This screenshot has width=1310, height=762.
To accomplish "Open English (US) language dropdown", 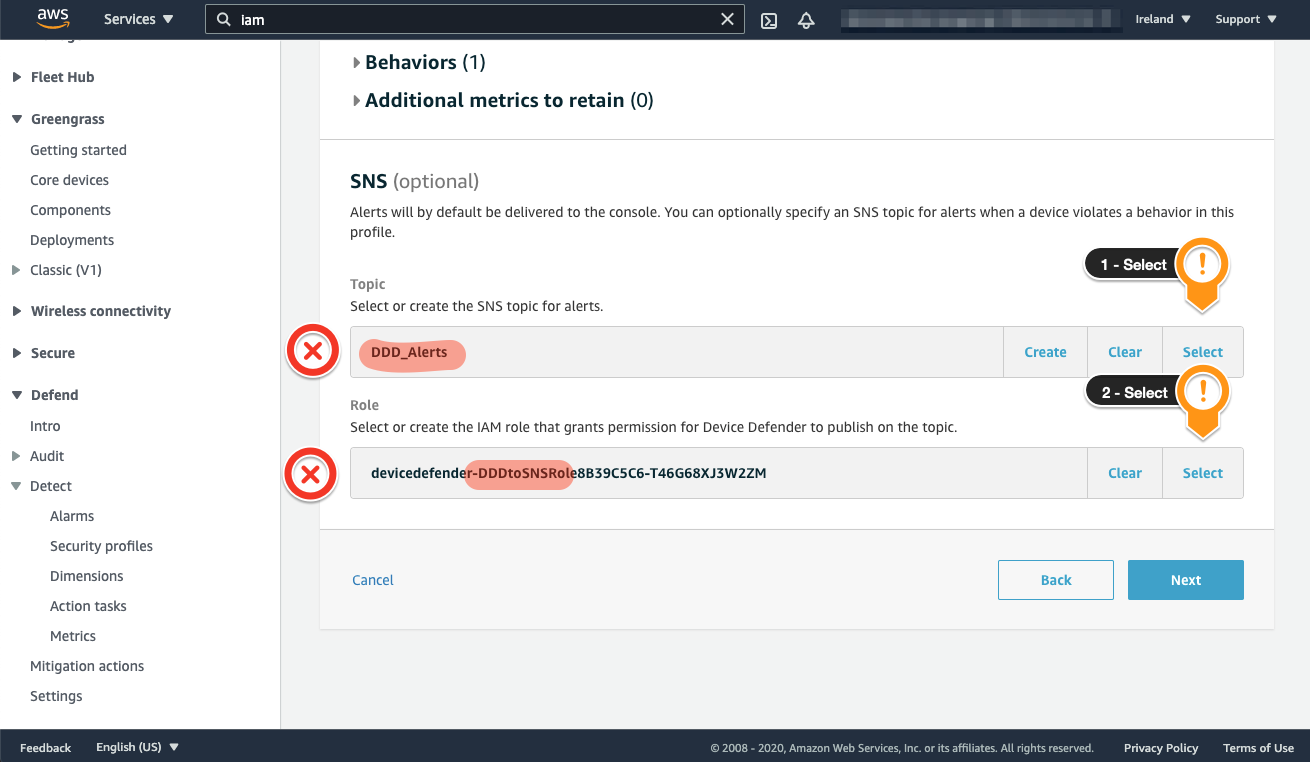I will 137,747.
